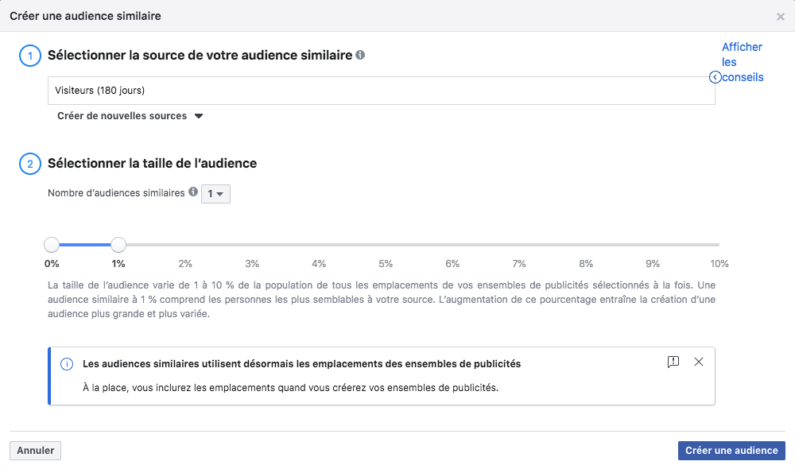The height and width of the screenshot is (469, 795).
Task: Click the step 2 circle icon
Action: point(30,164)
